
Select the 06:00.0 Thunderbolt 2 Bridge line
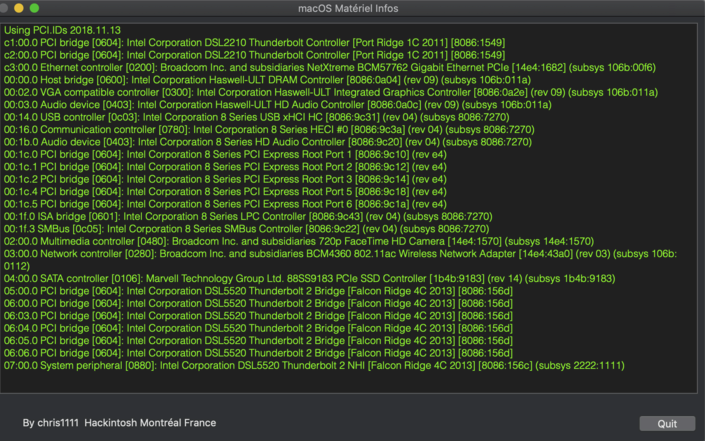coord(259,303)
